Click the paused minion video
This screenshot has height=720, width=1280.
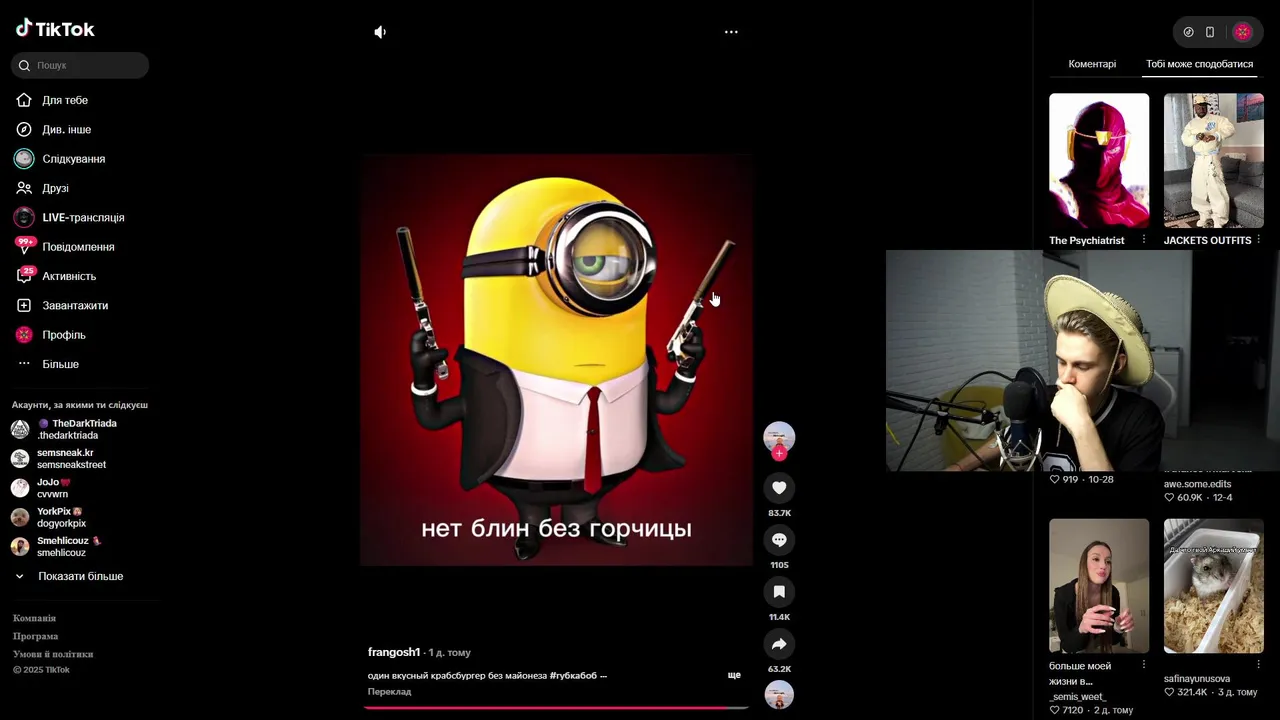coord(556,360)
